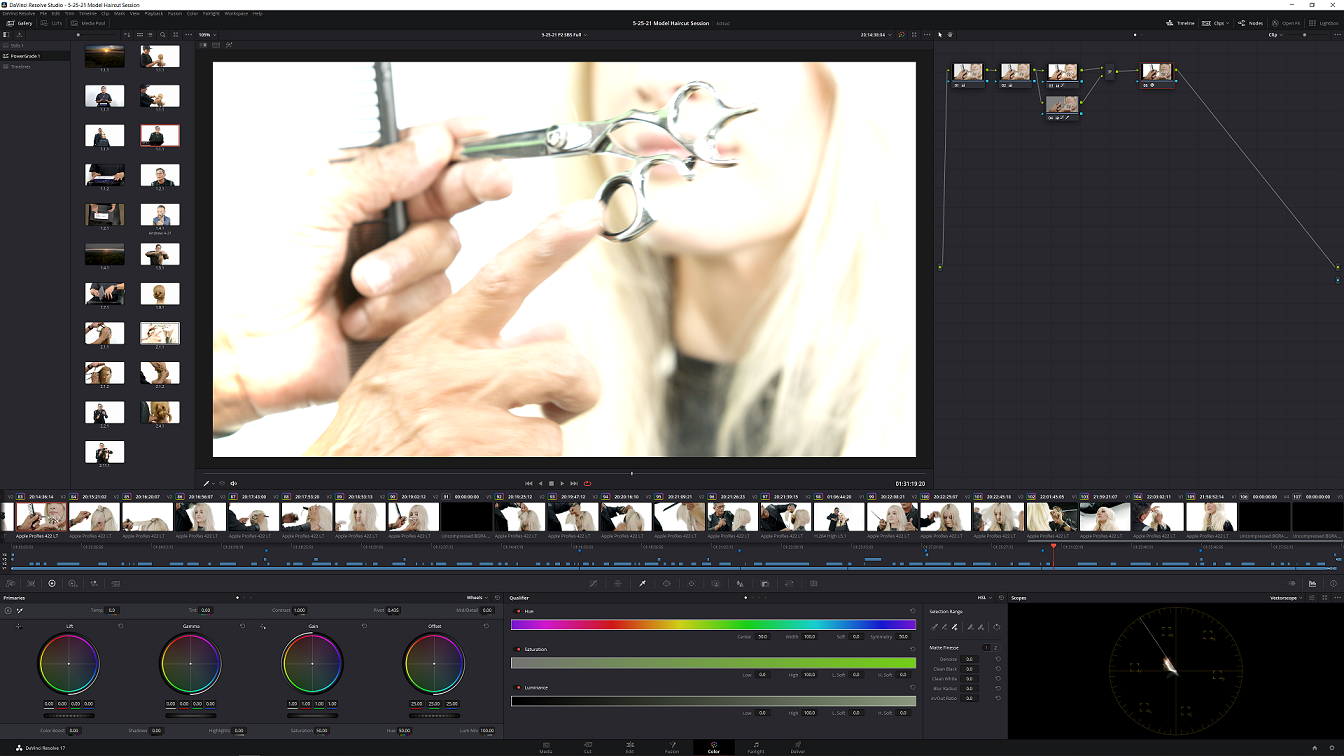This screenshot has width=1344, height=756.
Task: Click the Lightbox button
Action: [x=1323, y=23]
